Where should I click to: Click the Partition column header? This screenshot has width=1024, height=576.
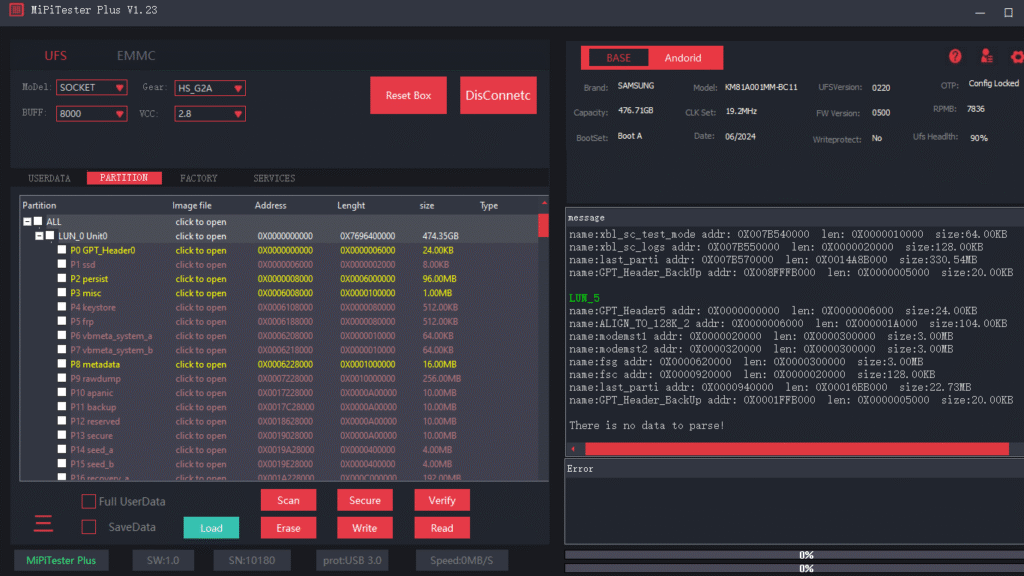39,205
